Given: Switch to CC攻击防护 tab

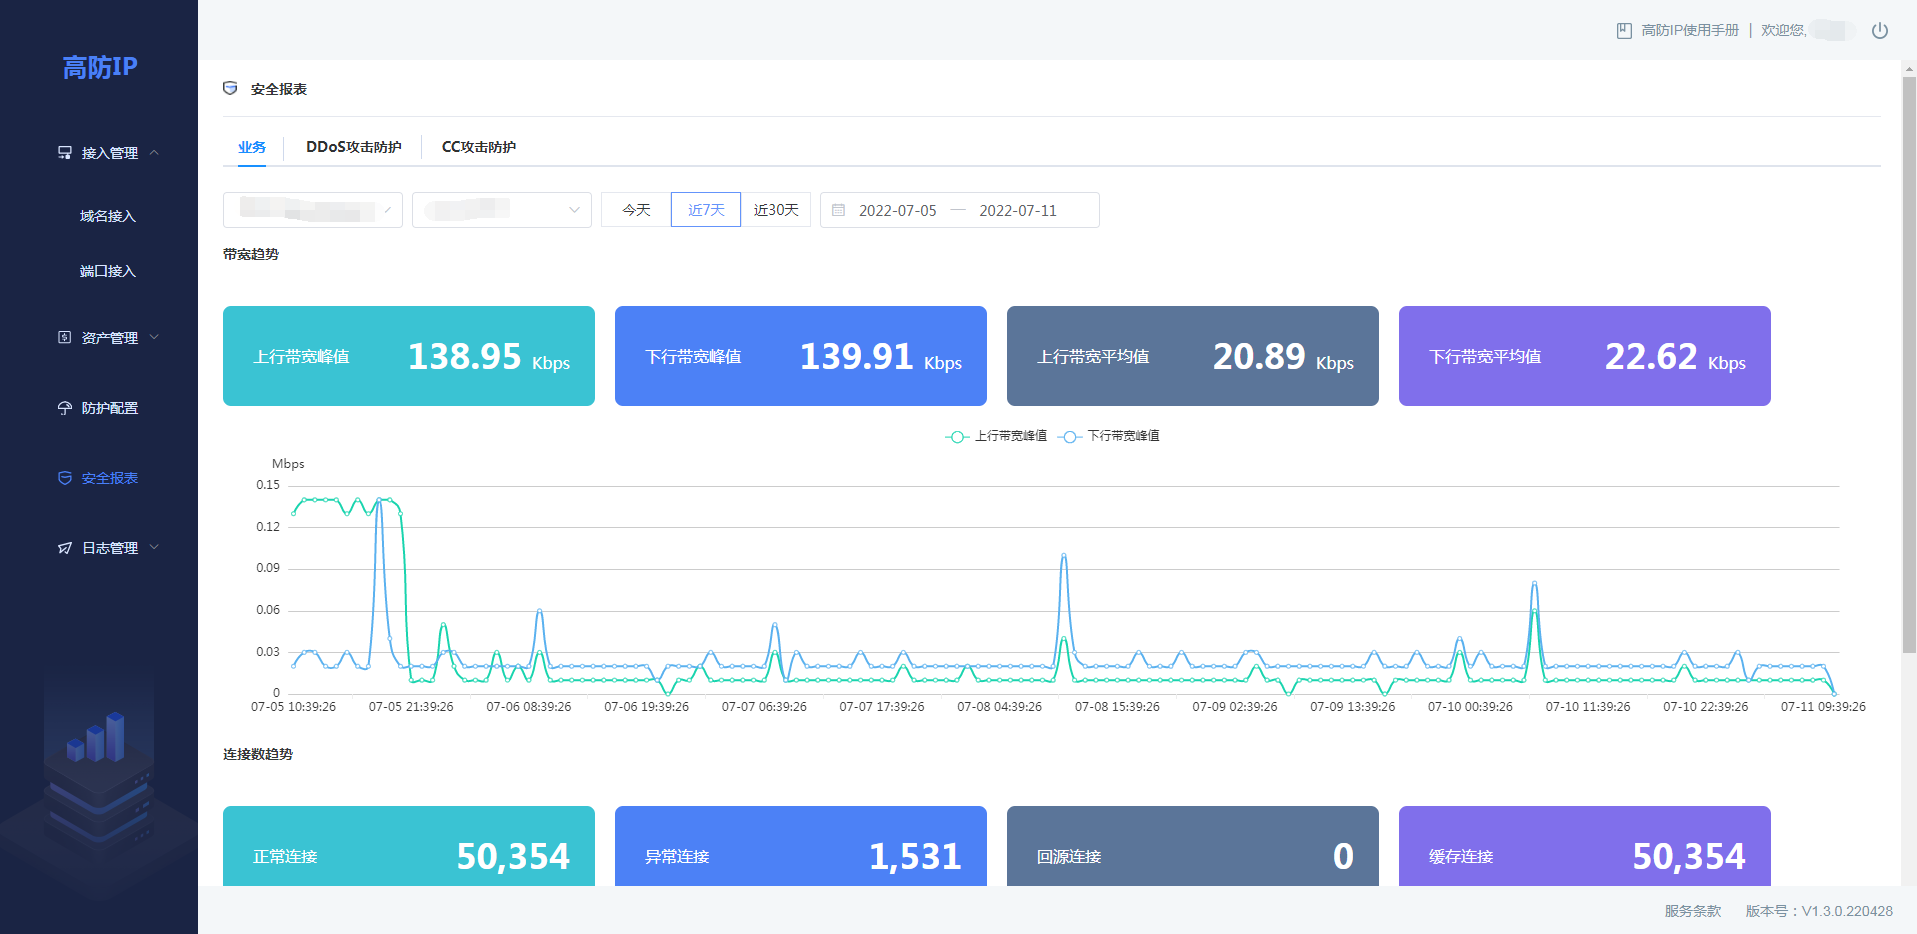Looking at the screenshot, I should pyautogui.click(x=478, y=147).
